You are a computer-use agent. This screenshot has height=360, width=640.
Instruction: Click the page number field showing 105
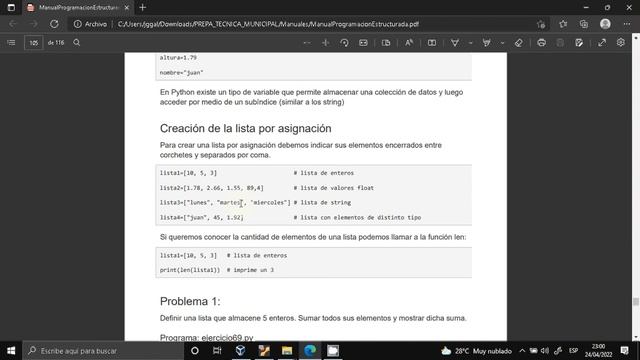(33, 42)
